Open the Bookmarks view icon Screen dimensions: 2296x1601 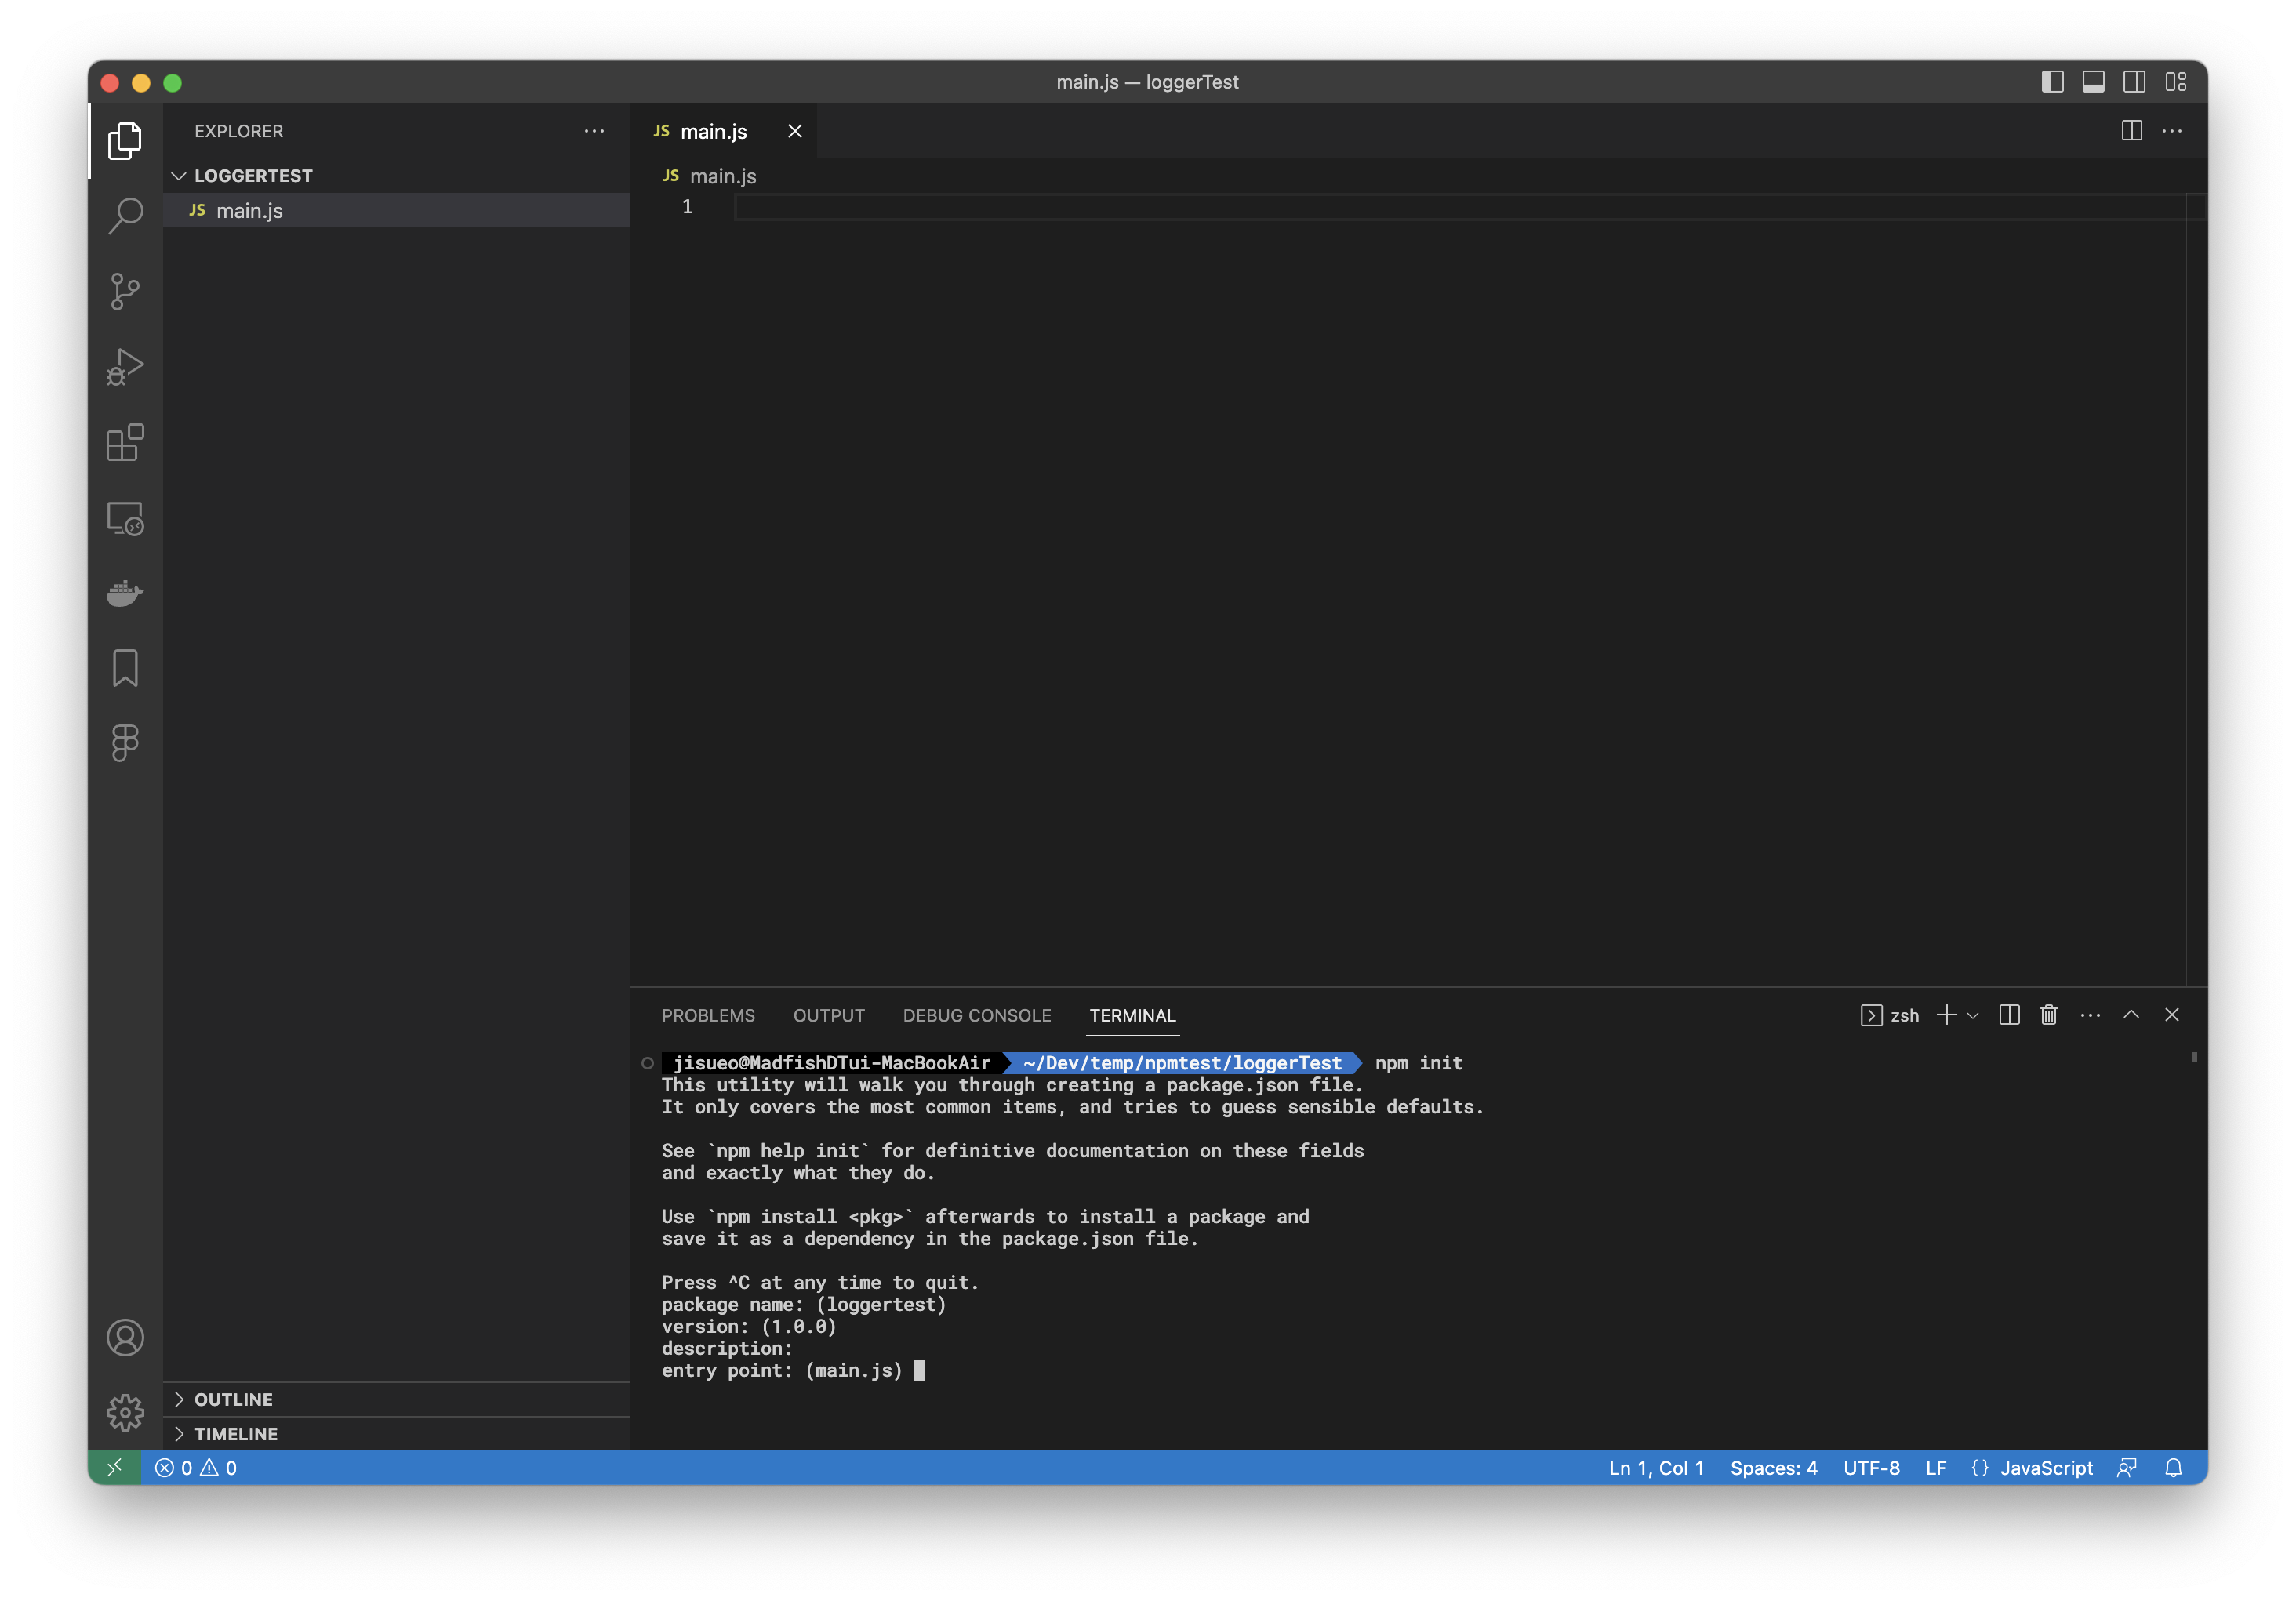125,668
